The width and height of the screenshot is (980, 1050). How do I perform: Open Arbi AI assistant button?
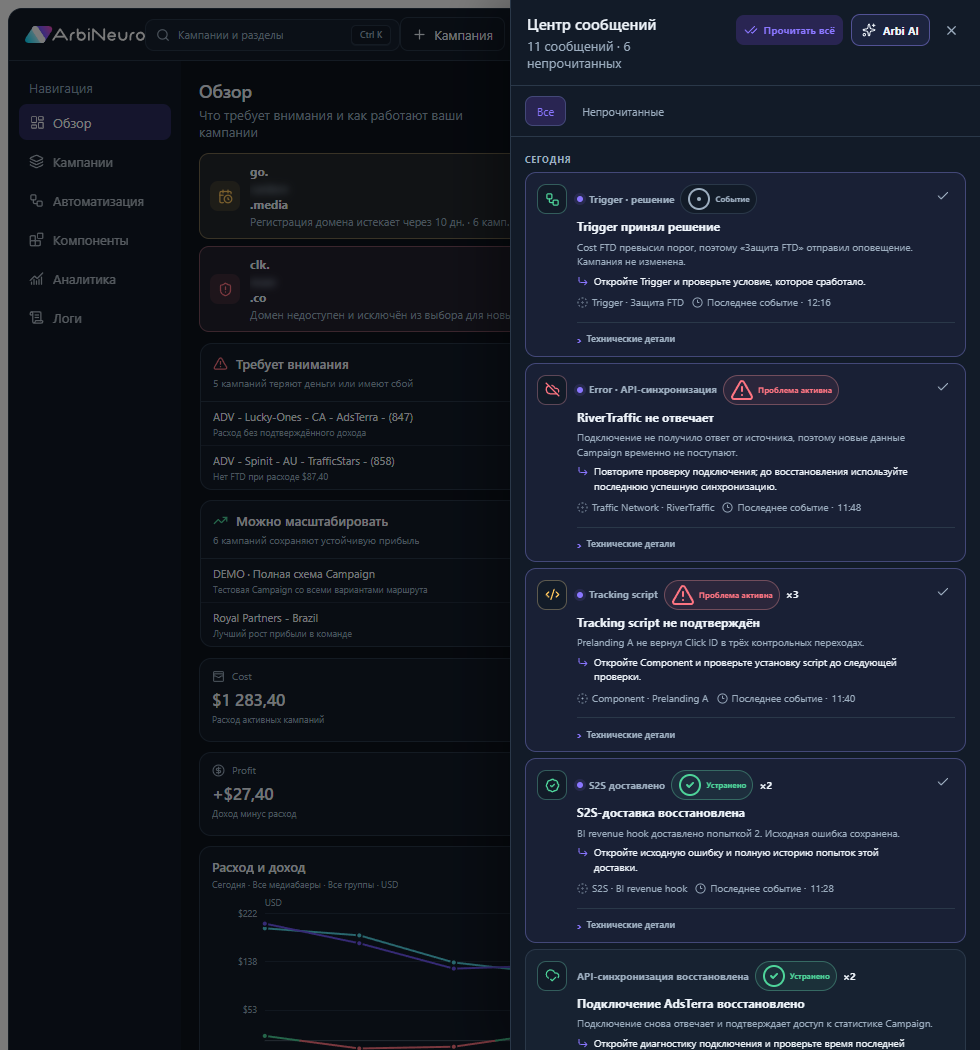tap(890, 31)
